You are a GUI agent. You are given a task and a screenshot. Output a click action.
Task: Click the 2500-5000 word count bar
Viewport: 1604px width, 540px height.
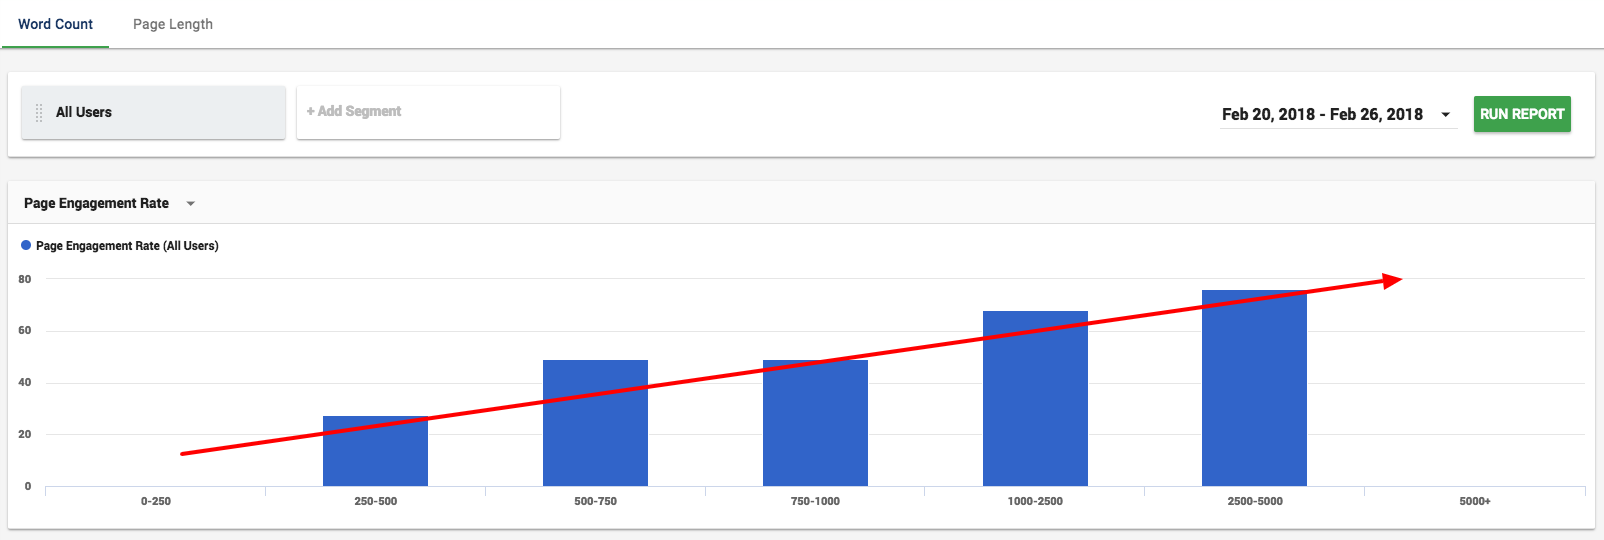coord(1254,388)
